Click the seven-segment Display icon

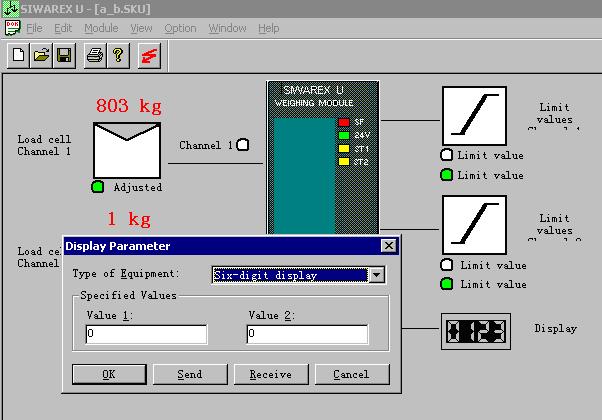[x=476, y=331]
